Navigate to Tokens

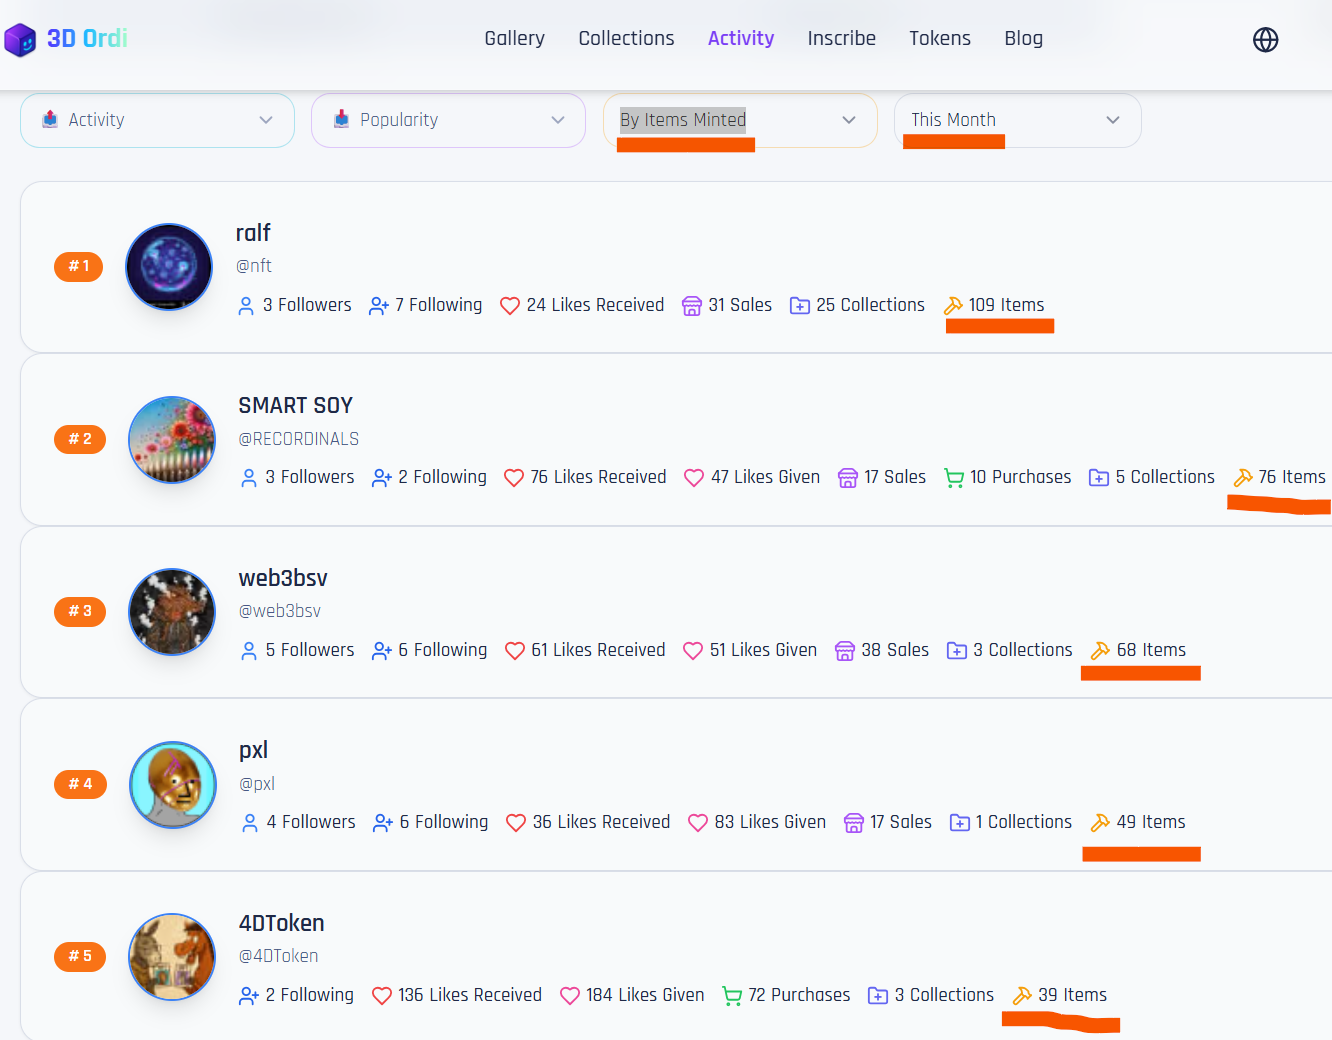[x=940, y=38]
